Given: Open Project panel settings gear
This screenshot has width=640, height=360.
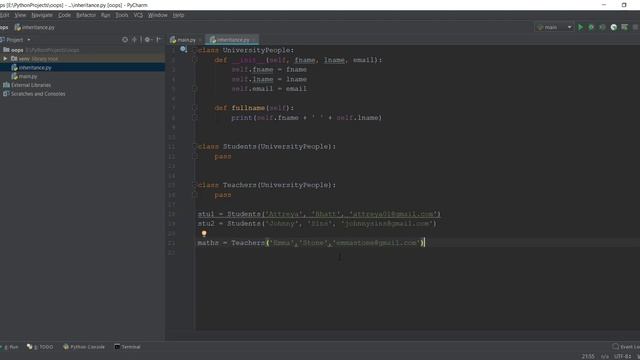Looking at the screenshot, I should [148, 40].
